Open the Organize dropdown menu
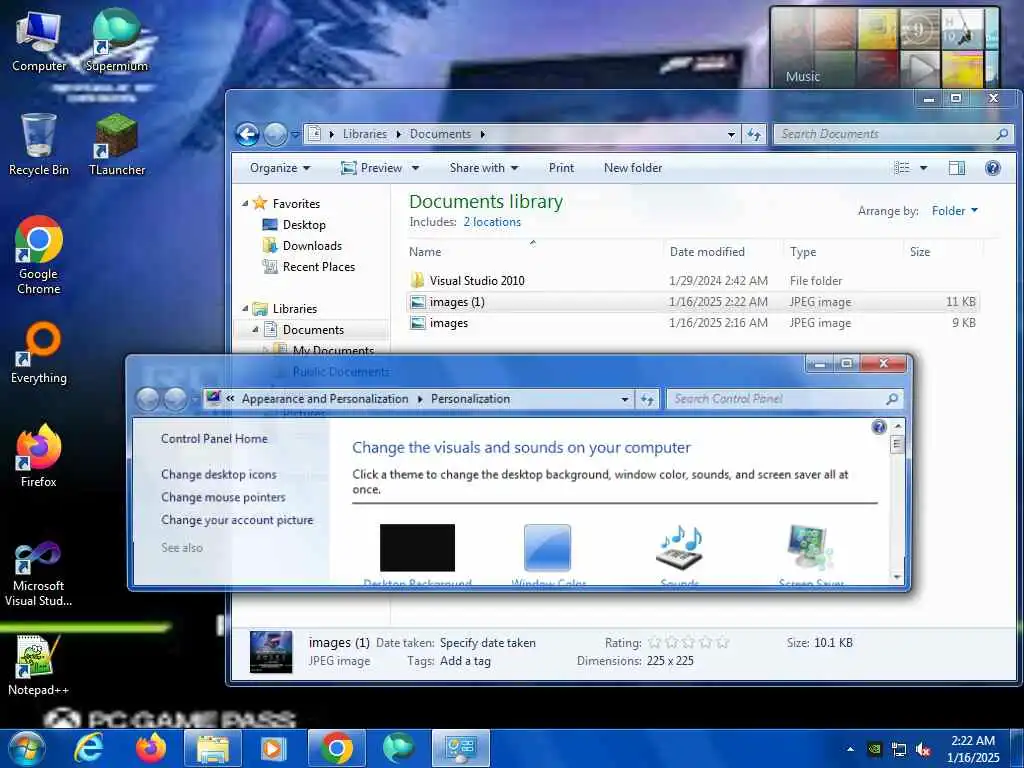Viewport: 1024px width, 768px height. (x=280, y=168)
